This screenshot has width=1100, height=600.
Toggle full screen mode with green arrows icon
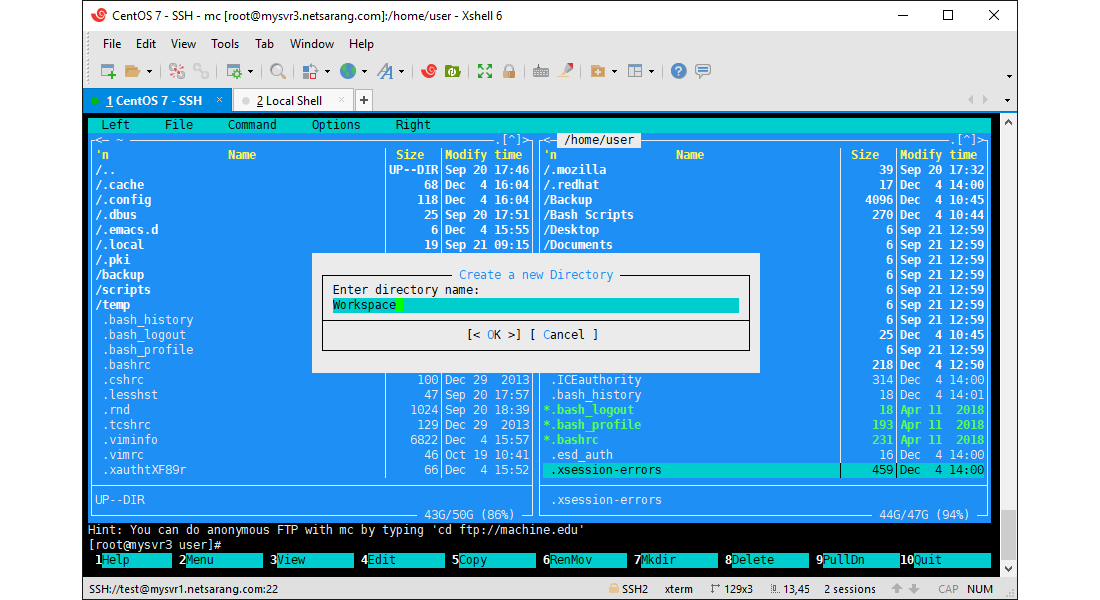485,71
